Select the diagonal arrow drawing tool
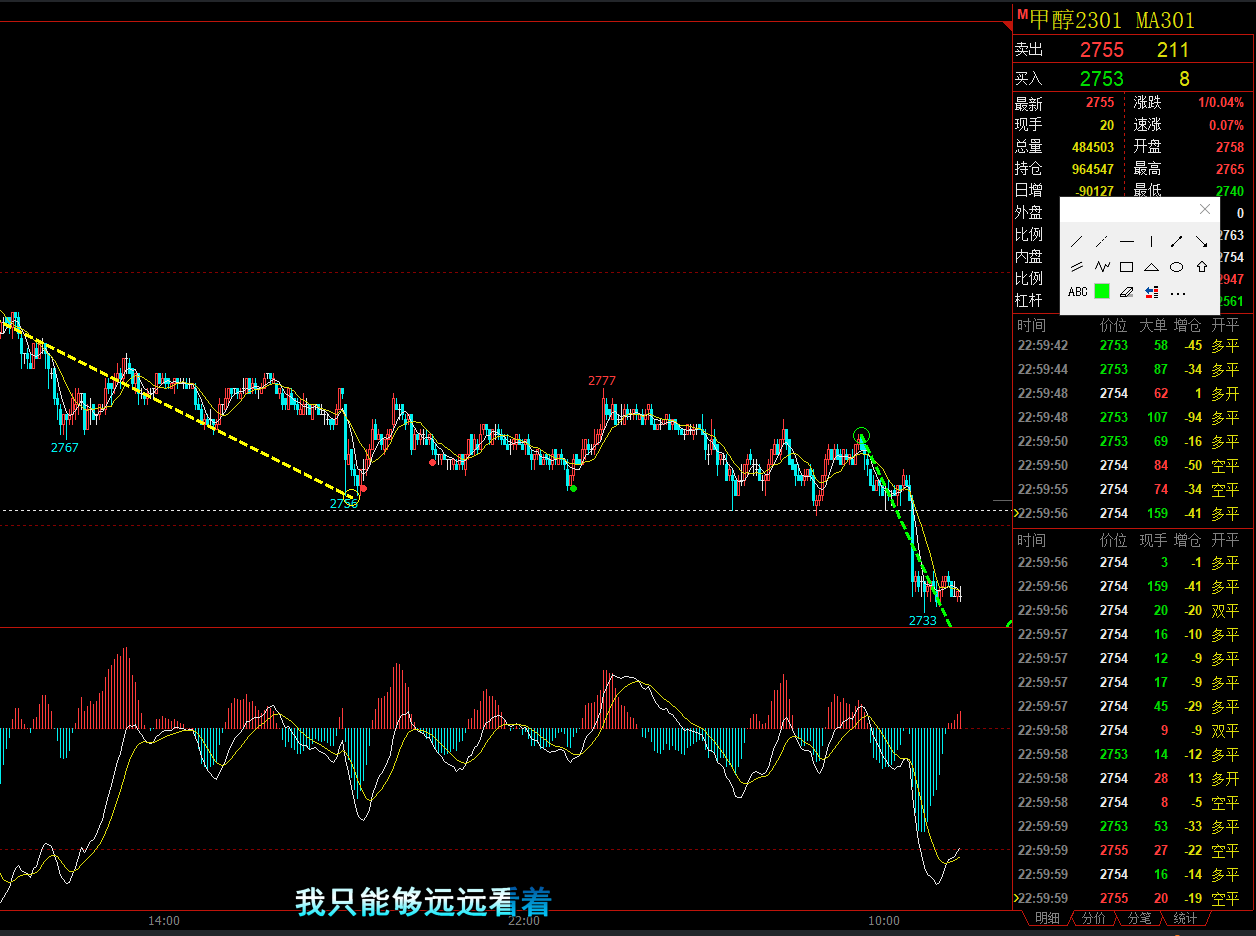Screen dimensions: 1256x936 [1202, 241]
